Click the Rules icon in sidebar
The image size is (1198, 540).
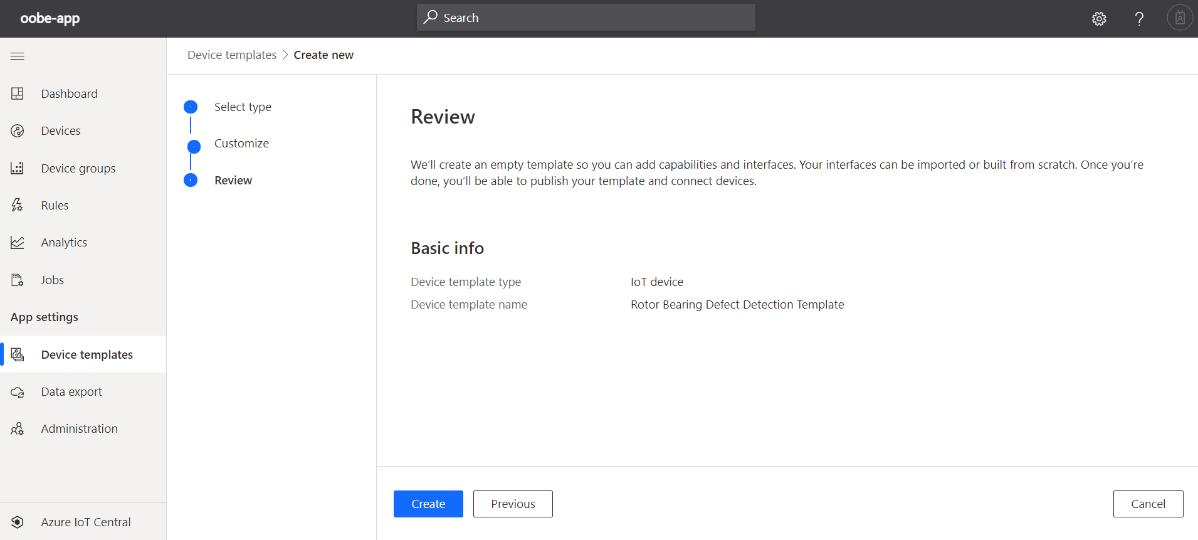click(17, 205)
